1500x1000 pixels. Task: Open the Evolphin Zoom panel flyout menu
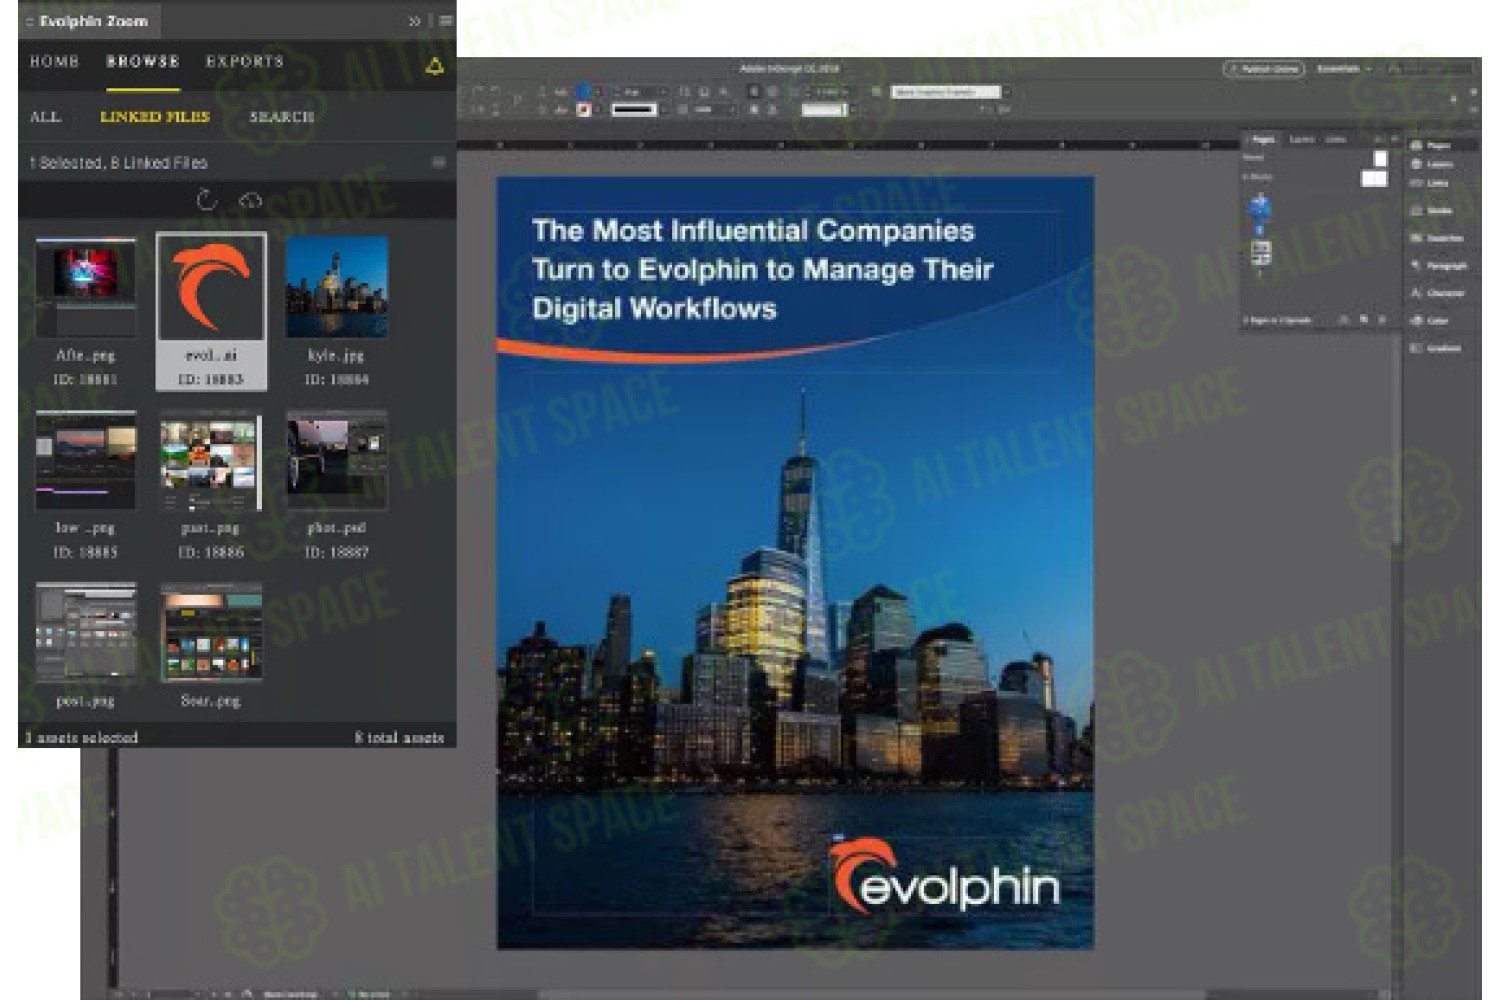[x=445, y=20]
